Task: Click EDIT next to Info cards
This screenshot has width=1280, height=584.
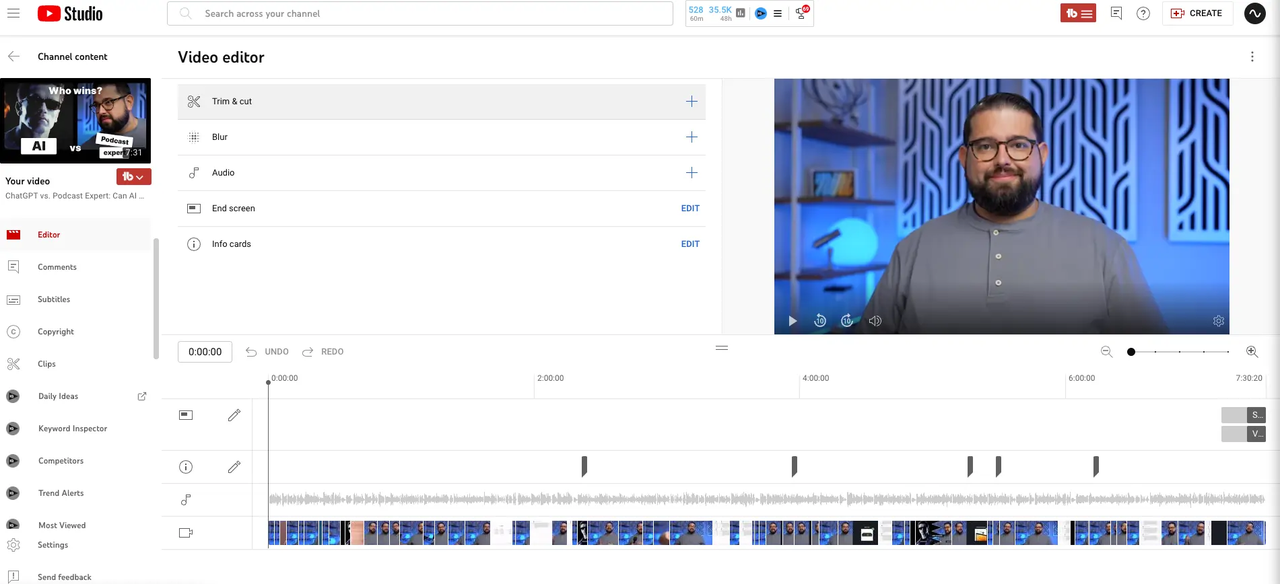Action: 690,244
